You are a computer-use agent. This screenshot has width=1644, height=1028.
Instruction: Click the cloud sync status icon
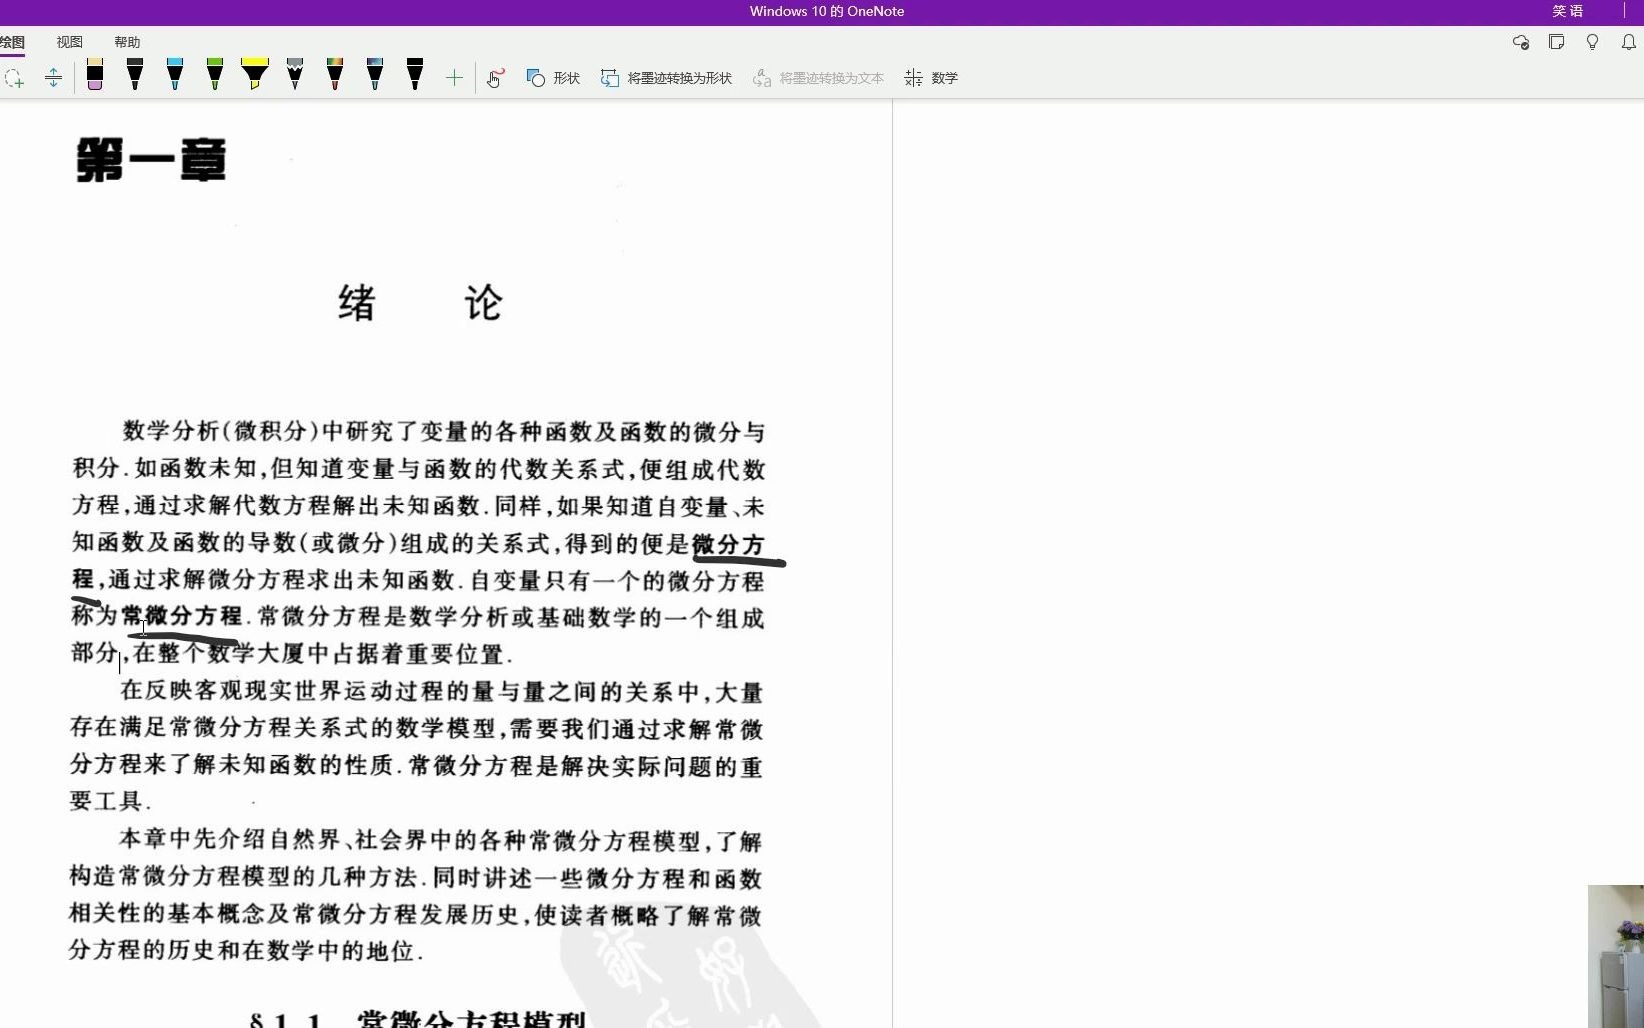(x=1521, y=43)
